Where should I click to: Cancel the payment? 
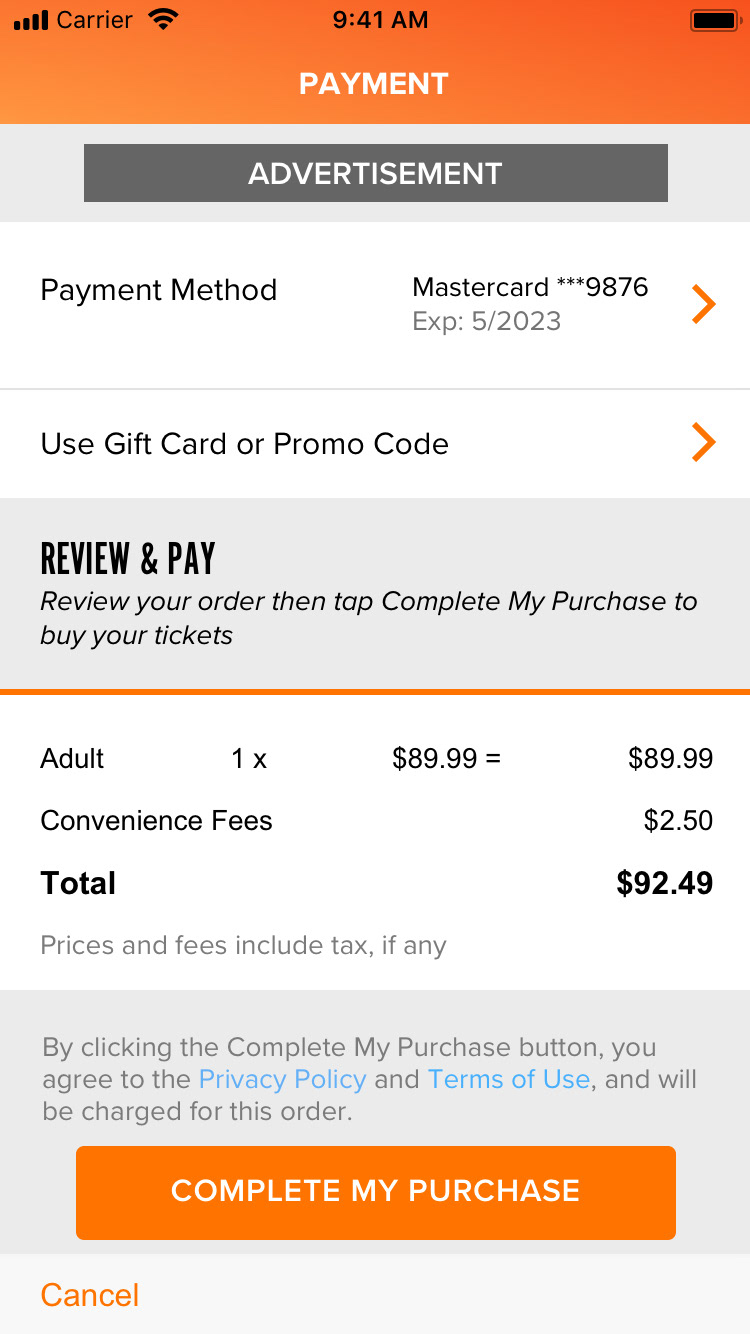click(x=90, y=1295)
